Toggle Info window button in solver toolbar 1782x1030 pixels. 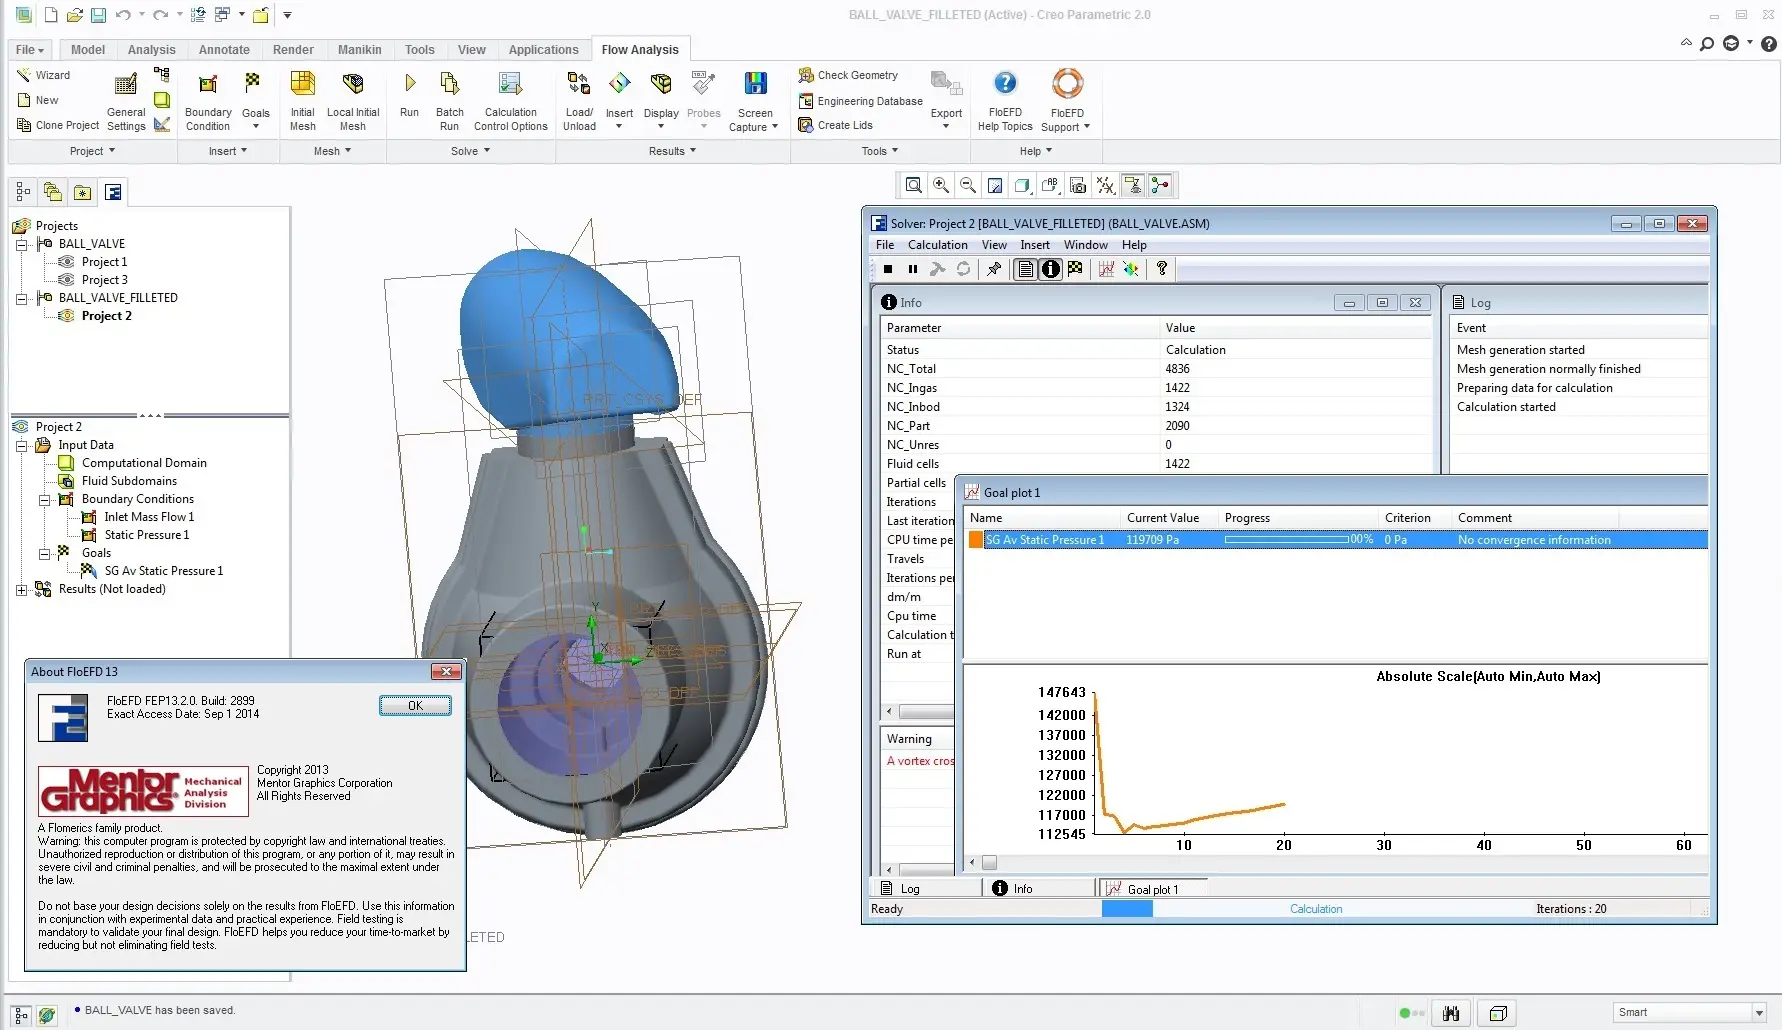click(x=1050, y=269)
